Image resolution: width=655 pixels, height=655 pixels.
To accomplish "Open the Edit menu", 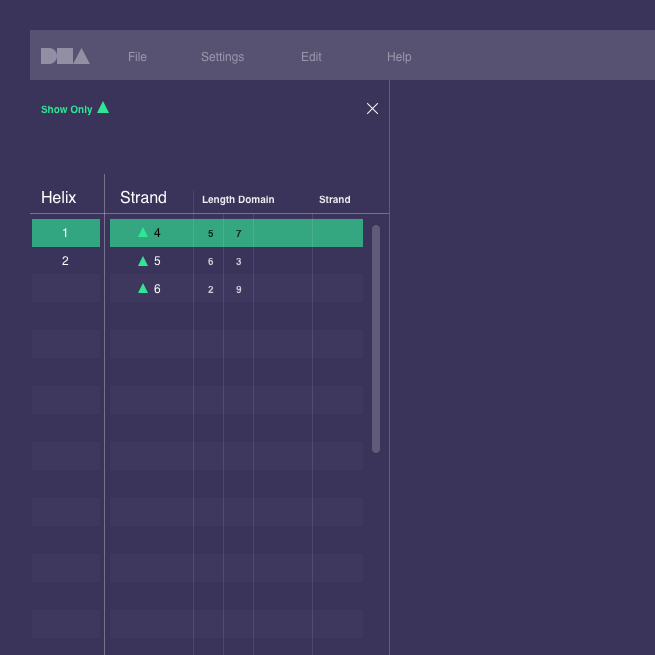I will tap(311, 57).
